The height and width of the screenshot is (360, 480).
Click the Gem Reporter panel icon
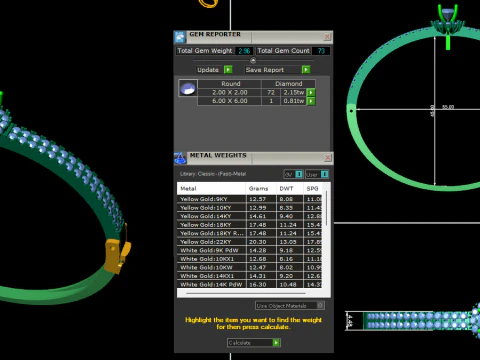click(180, 37)
